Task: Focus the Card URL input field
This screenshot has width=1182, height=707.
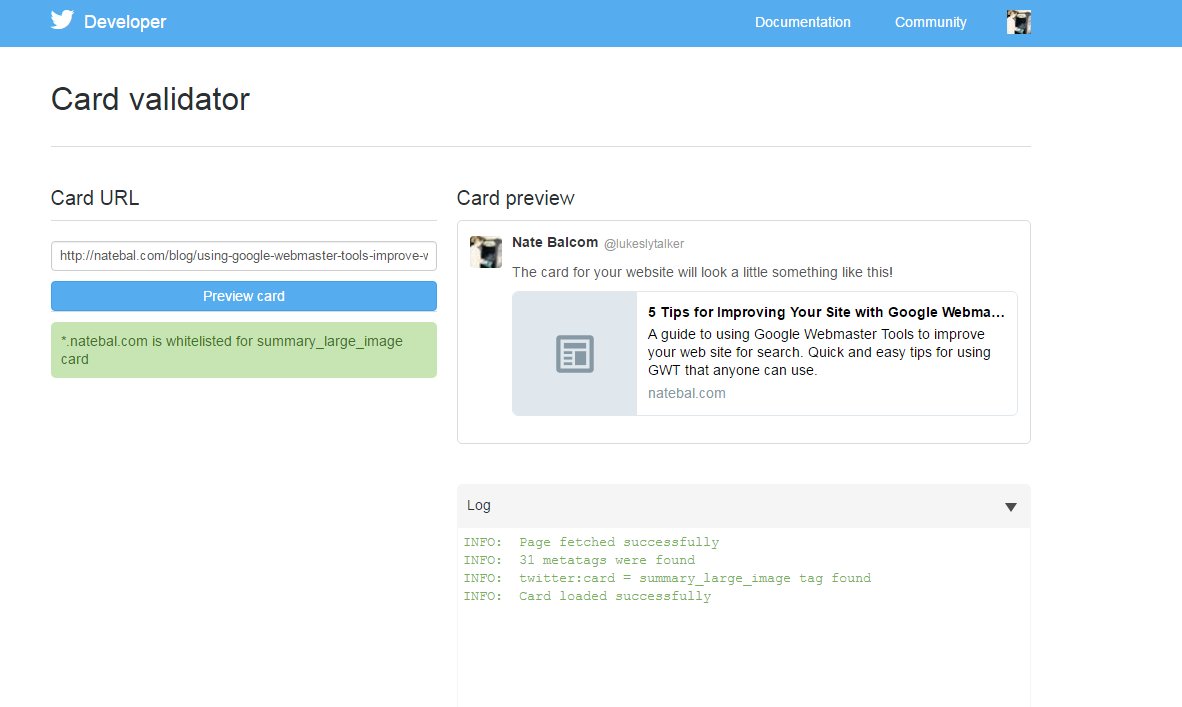Action: (243, 256)
